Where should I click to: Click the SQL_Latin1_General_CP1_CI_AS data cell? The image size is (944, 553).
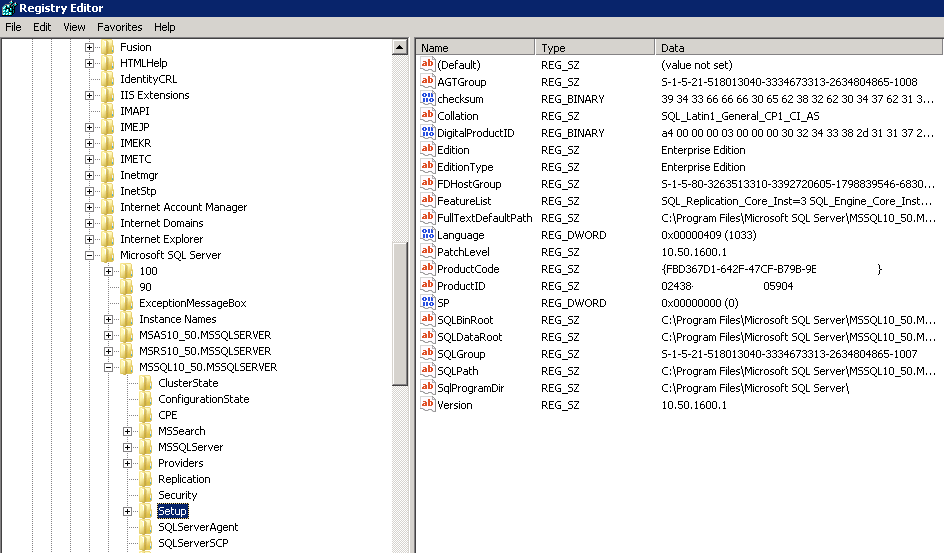point(740,116)
